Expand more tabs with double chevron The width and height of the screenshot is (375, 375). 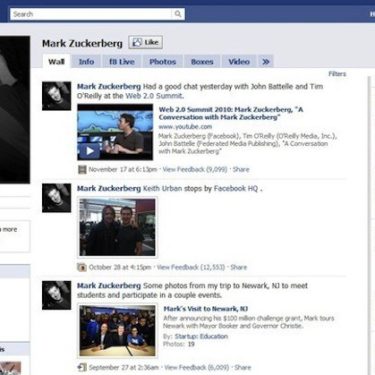(266, 62)
